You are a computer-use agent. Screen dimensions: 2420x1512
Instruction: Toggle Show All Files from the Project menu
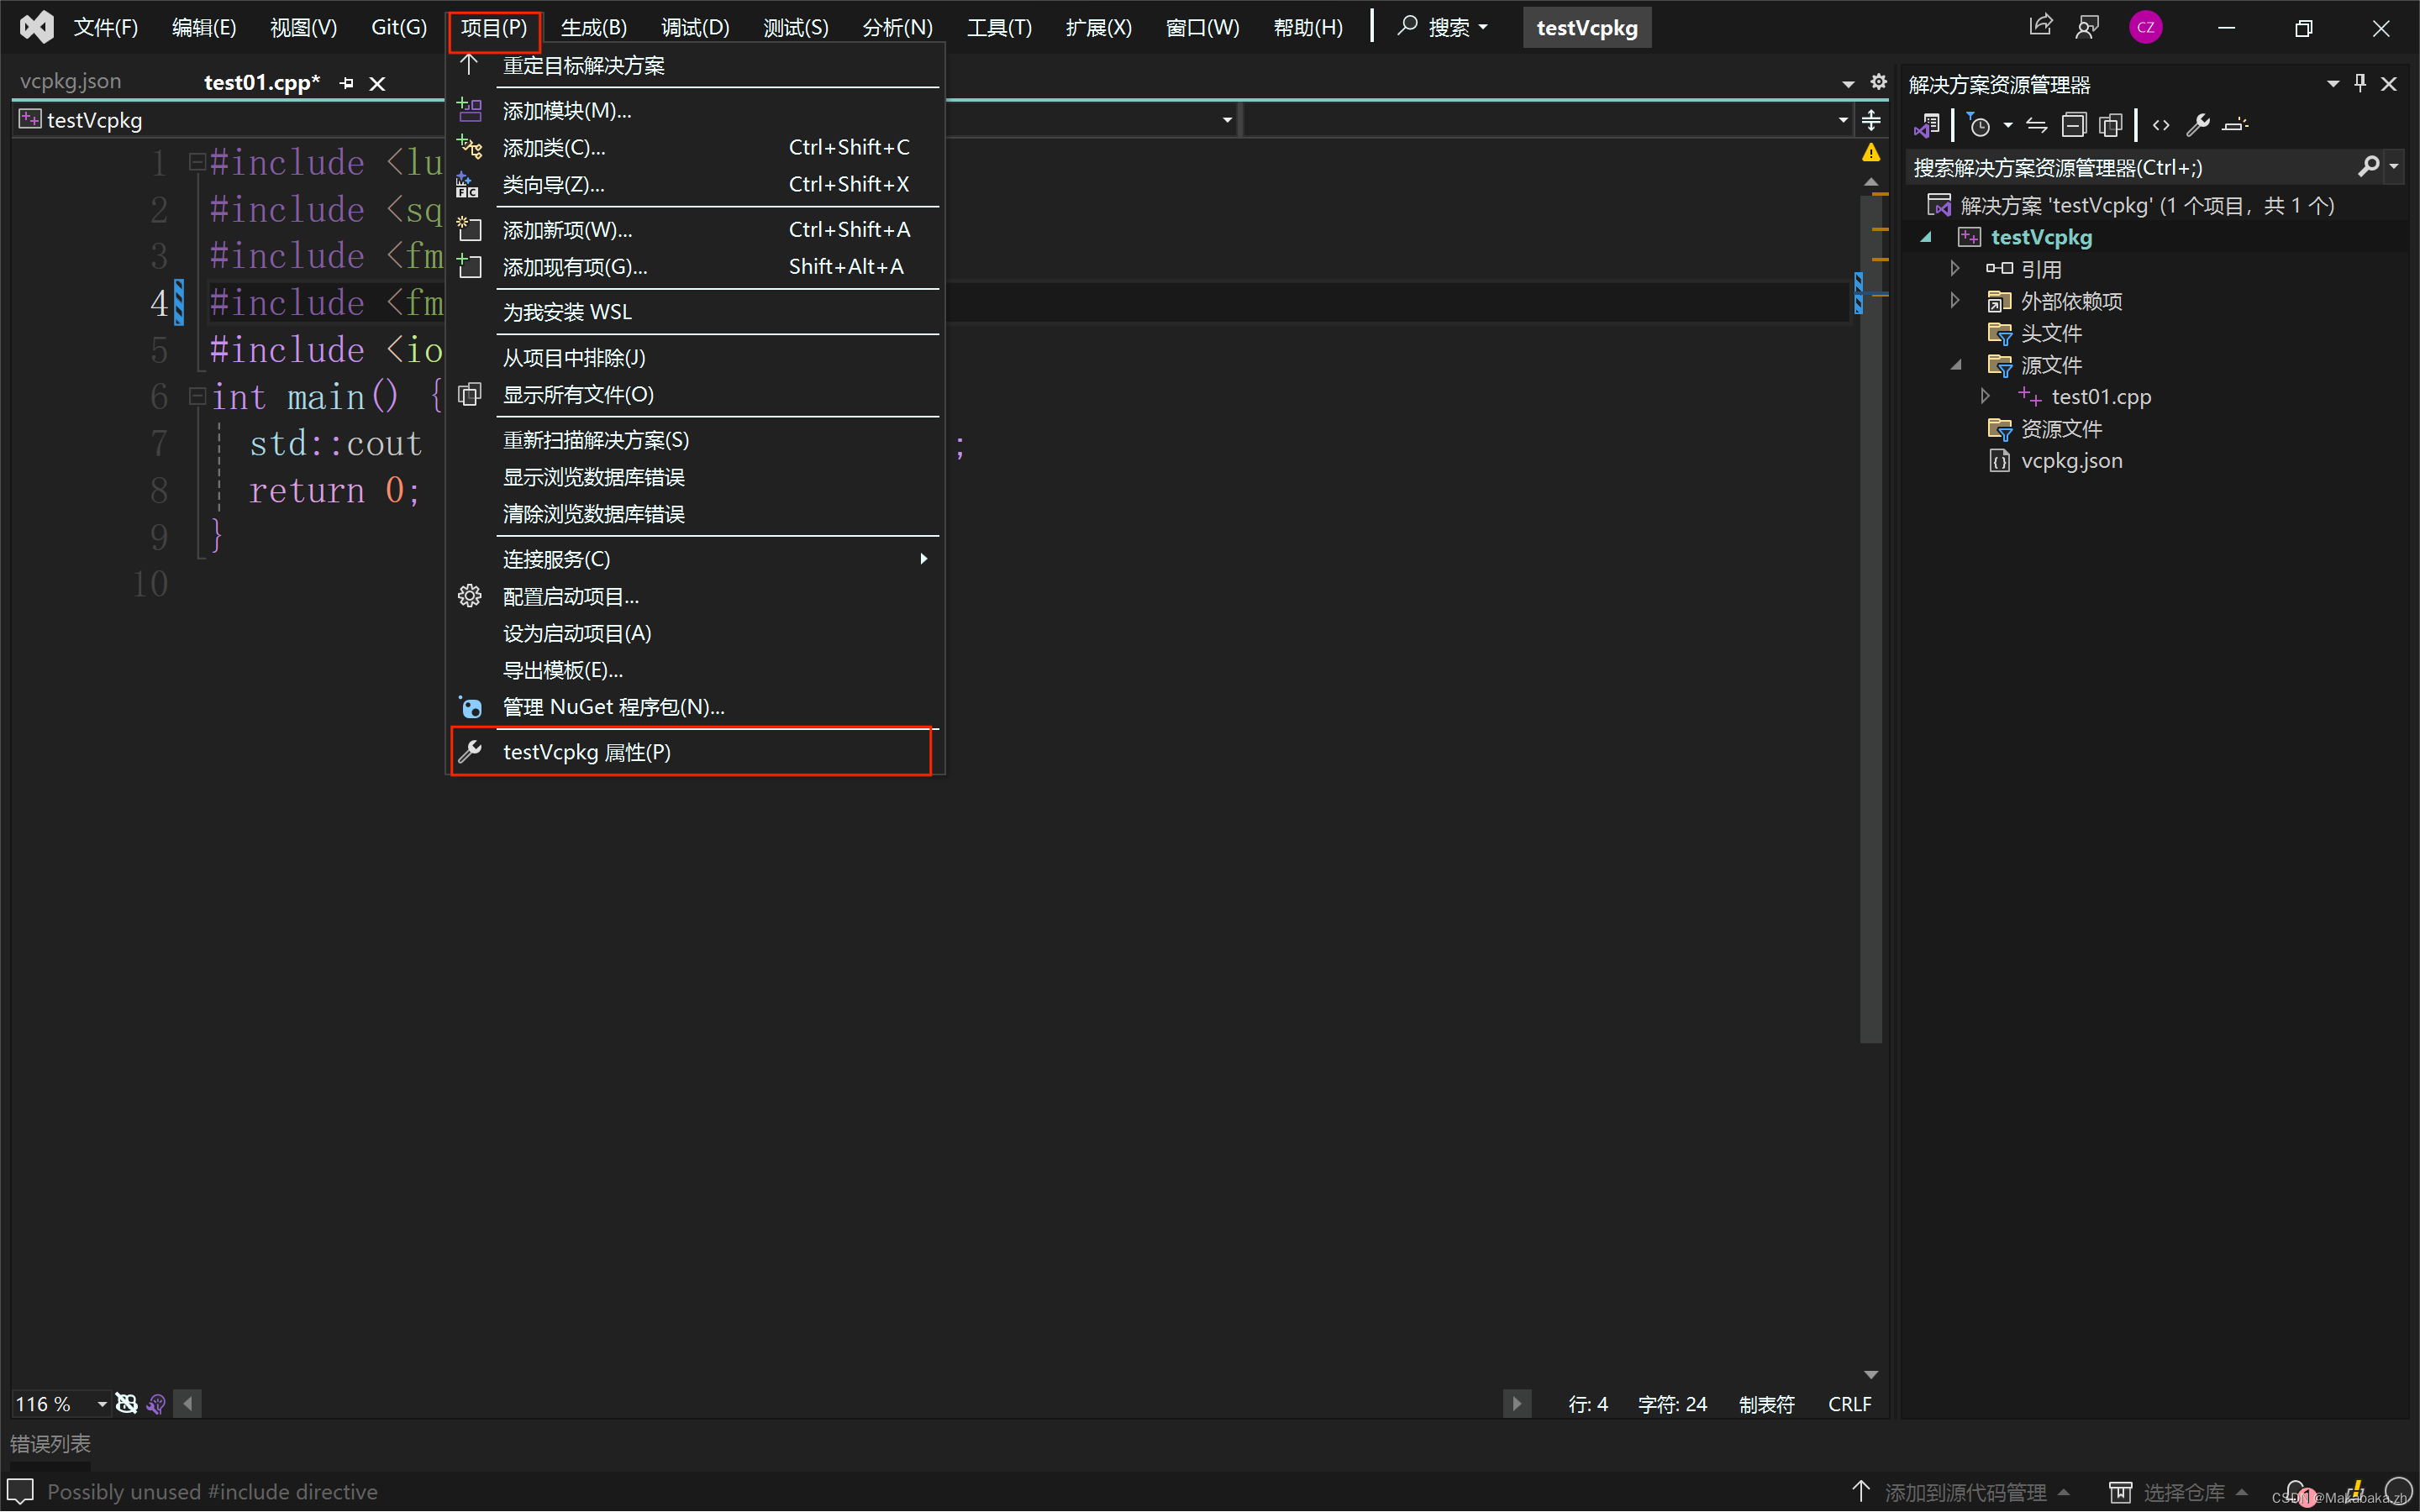(x=577, y=394)
